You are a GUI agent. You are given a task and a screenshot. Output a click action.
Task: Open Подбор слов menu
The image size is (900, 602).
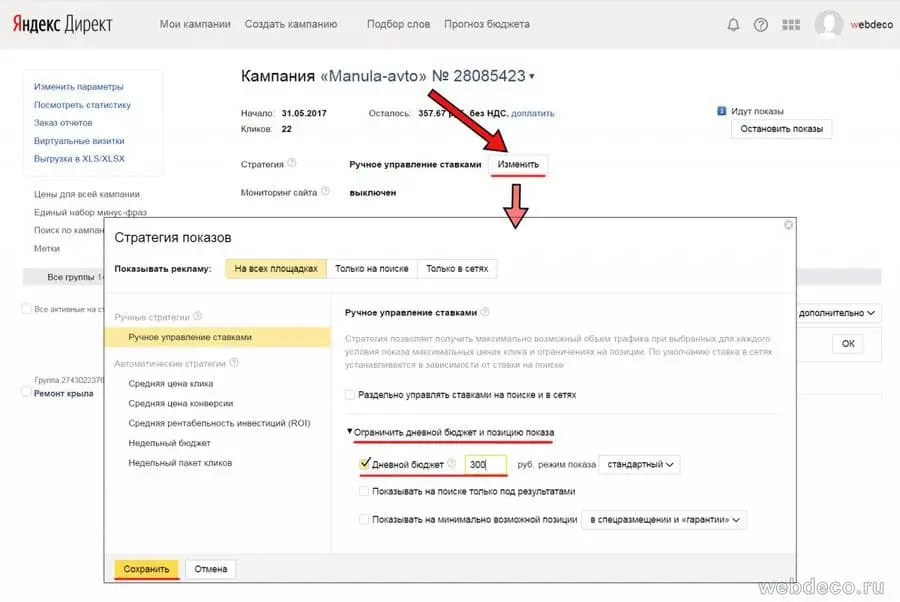point(398,24)
